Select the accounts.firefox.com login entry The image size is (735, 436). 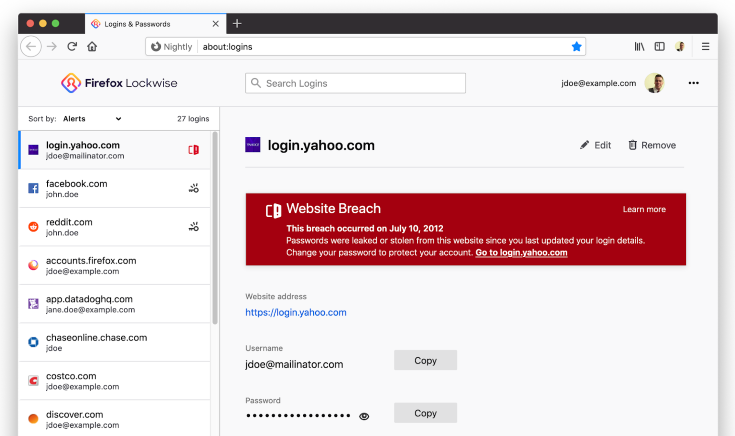click(x=114, y=265)
